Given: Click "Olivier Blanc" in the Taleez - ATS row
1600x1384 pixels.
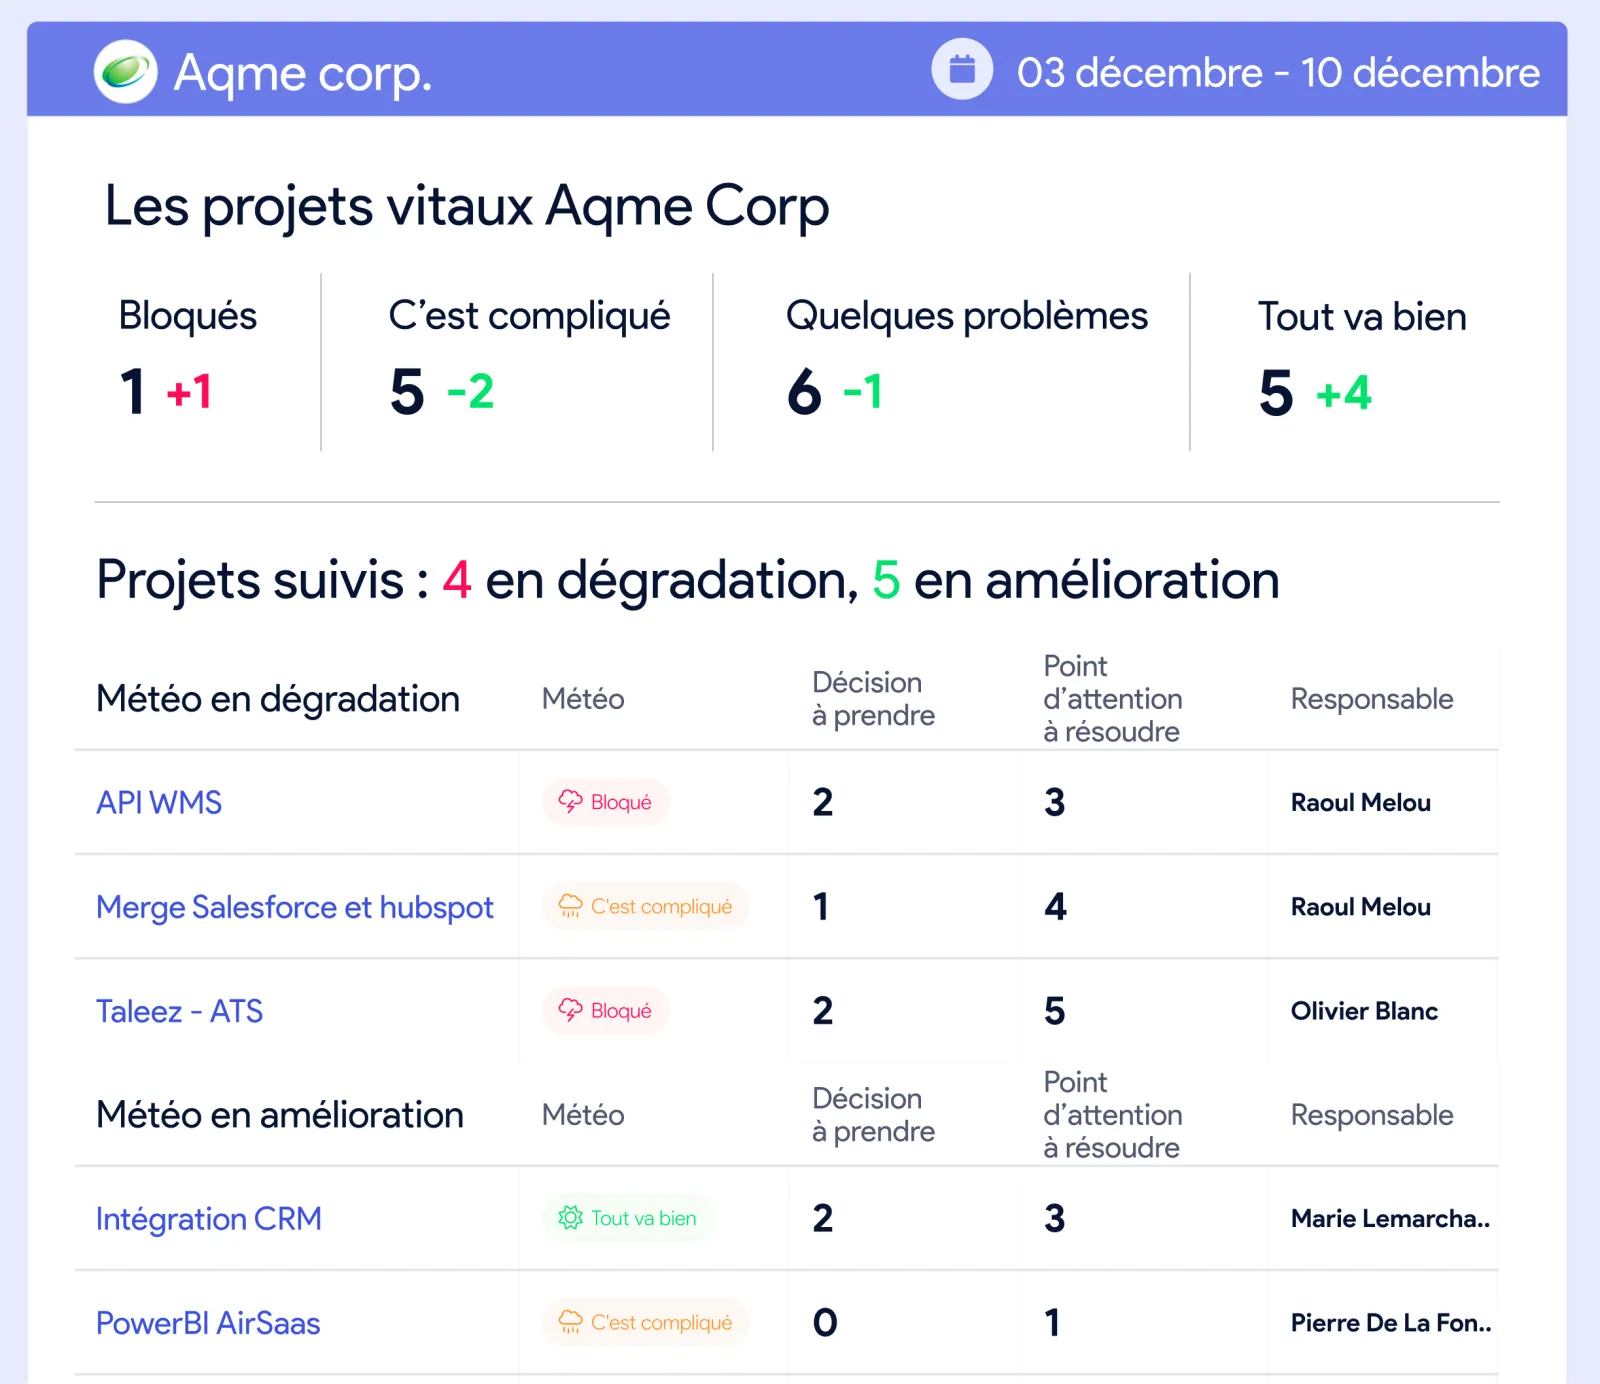Looking at the screenshot, I should pos(1364,1011).
